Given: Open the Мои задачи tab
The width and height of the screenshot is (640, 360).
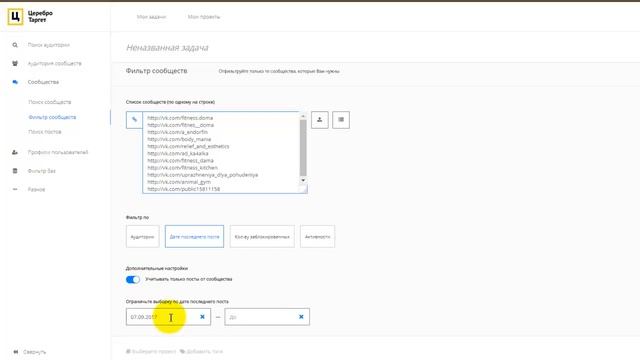Looking at the screenshot, I should coord(151,17).
